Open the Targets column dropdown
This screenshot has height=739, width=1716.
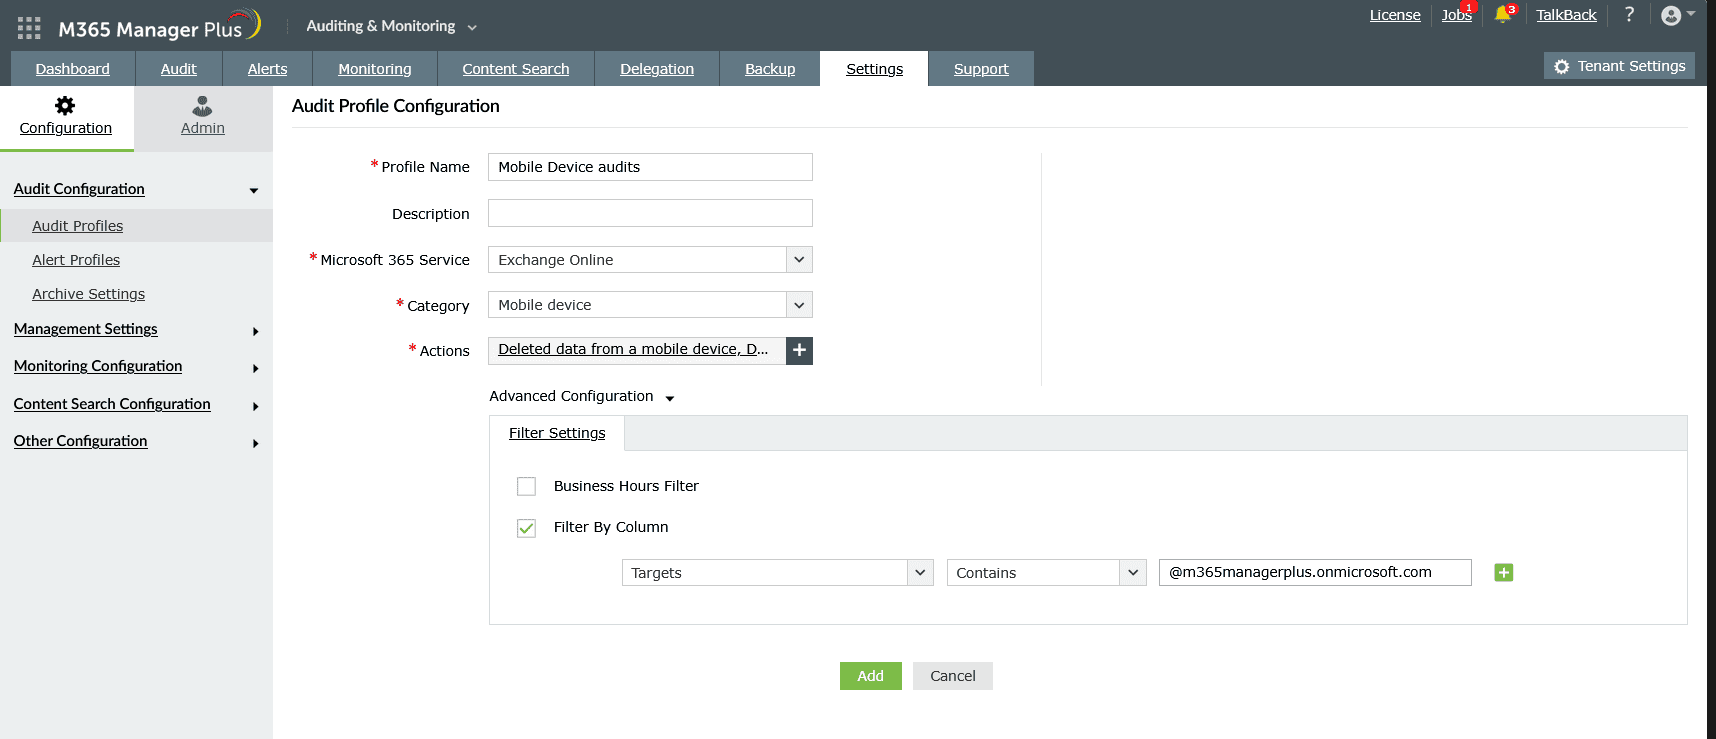pos(778,572)
